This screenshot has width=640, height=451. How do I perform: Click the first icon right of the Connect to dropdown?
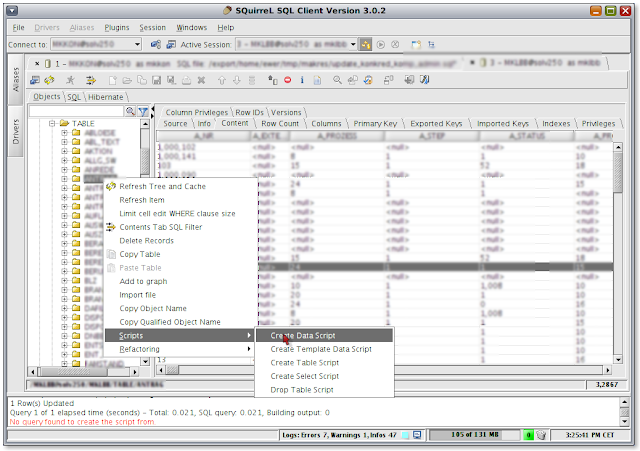(156, 44)
